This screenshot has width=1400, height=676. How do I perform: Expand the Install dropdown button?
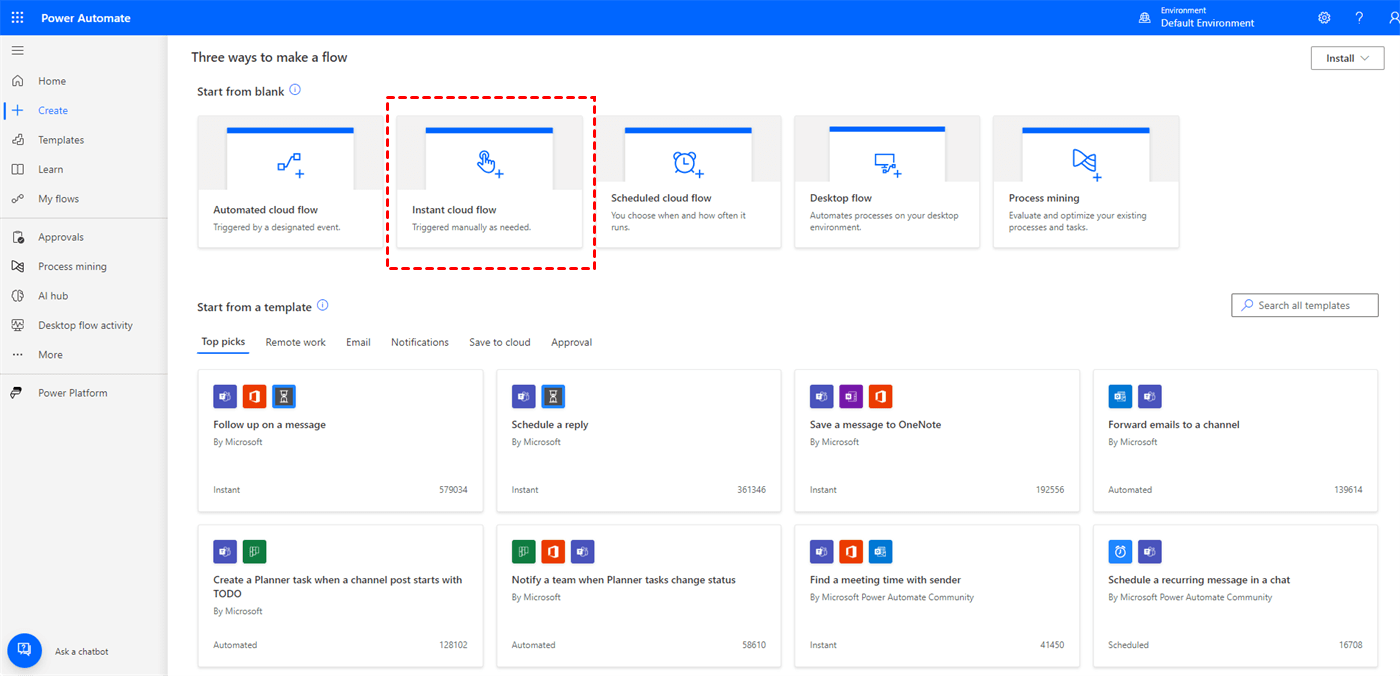pyautogui.click(x=1346, y=58)
